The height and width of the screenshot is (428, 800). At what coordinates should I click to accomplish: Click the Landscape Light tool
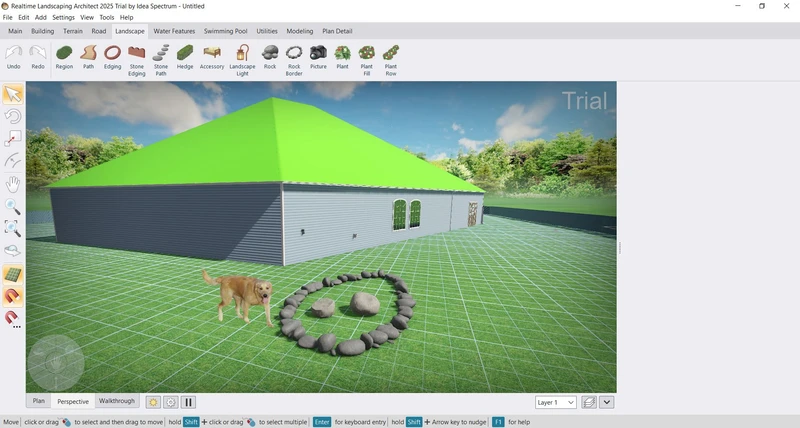[242, 57]
